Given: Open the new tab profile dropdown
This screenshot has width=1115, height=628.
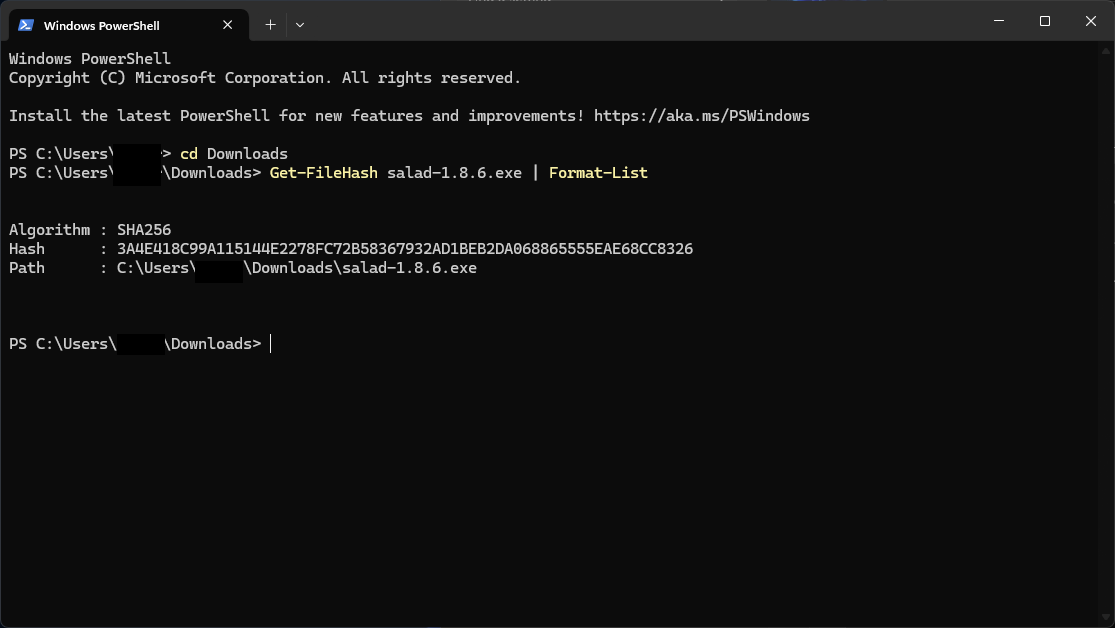Looking at the screenshot, I should pyautogui.click(x=300, y=25).
